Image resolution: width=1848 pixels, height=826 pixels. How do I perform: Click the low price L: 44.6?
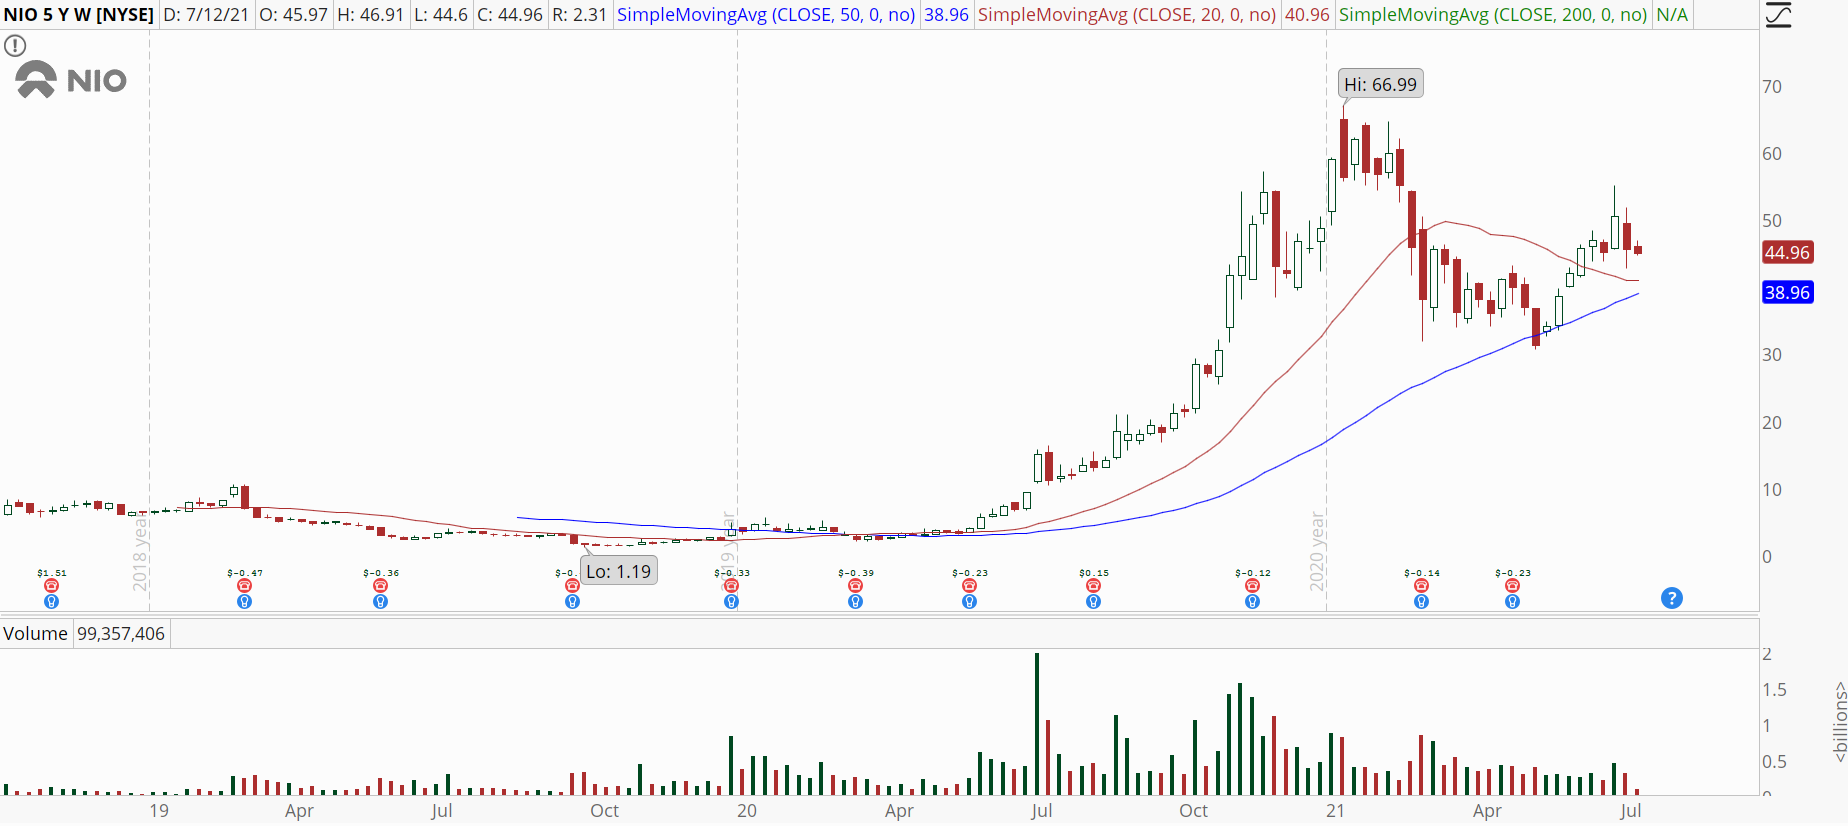tap(441, 15)
